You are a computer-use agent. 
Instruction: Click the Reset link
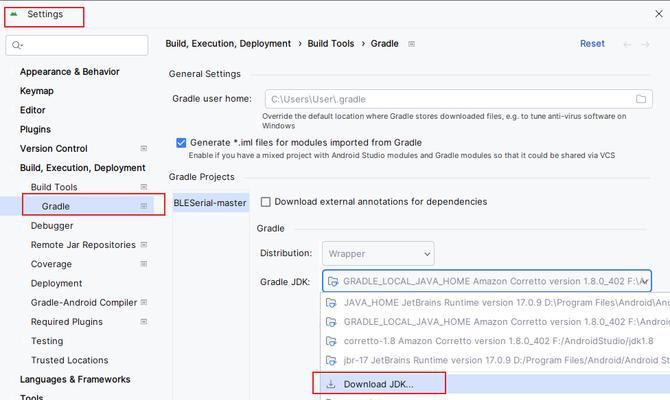click(592, 44)
